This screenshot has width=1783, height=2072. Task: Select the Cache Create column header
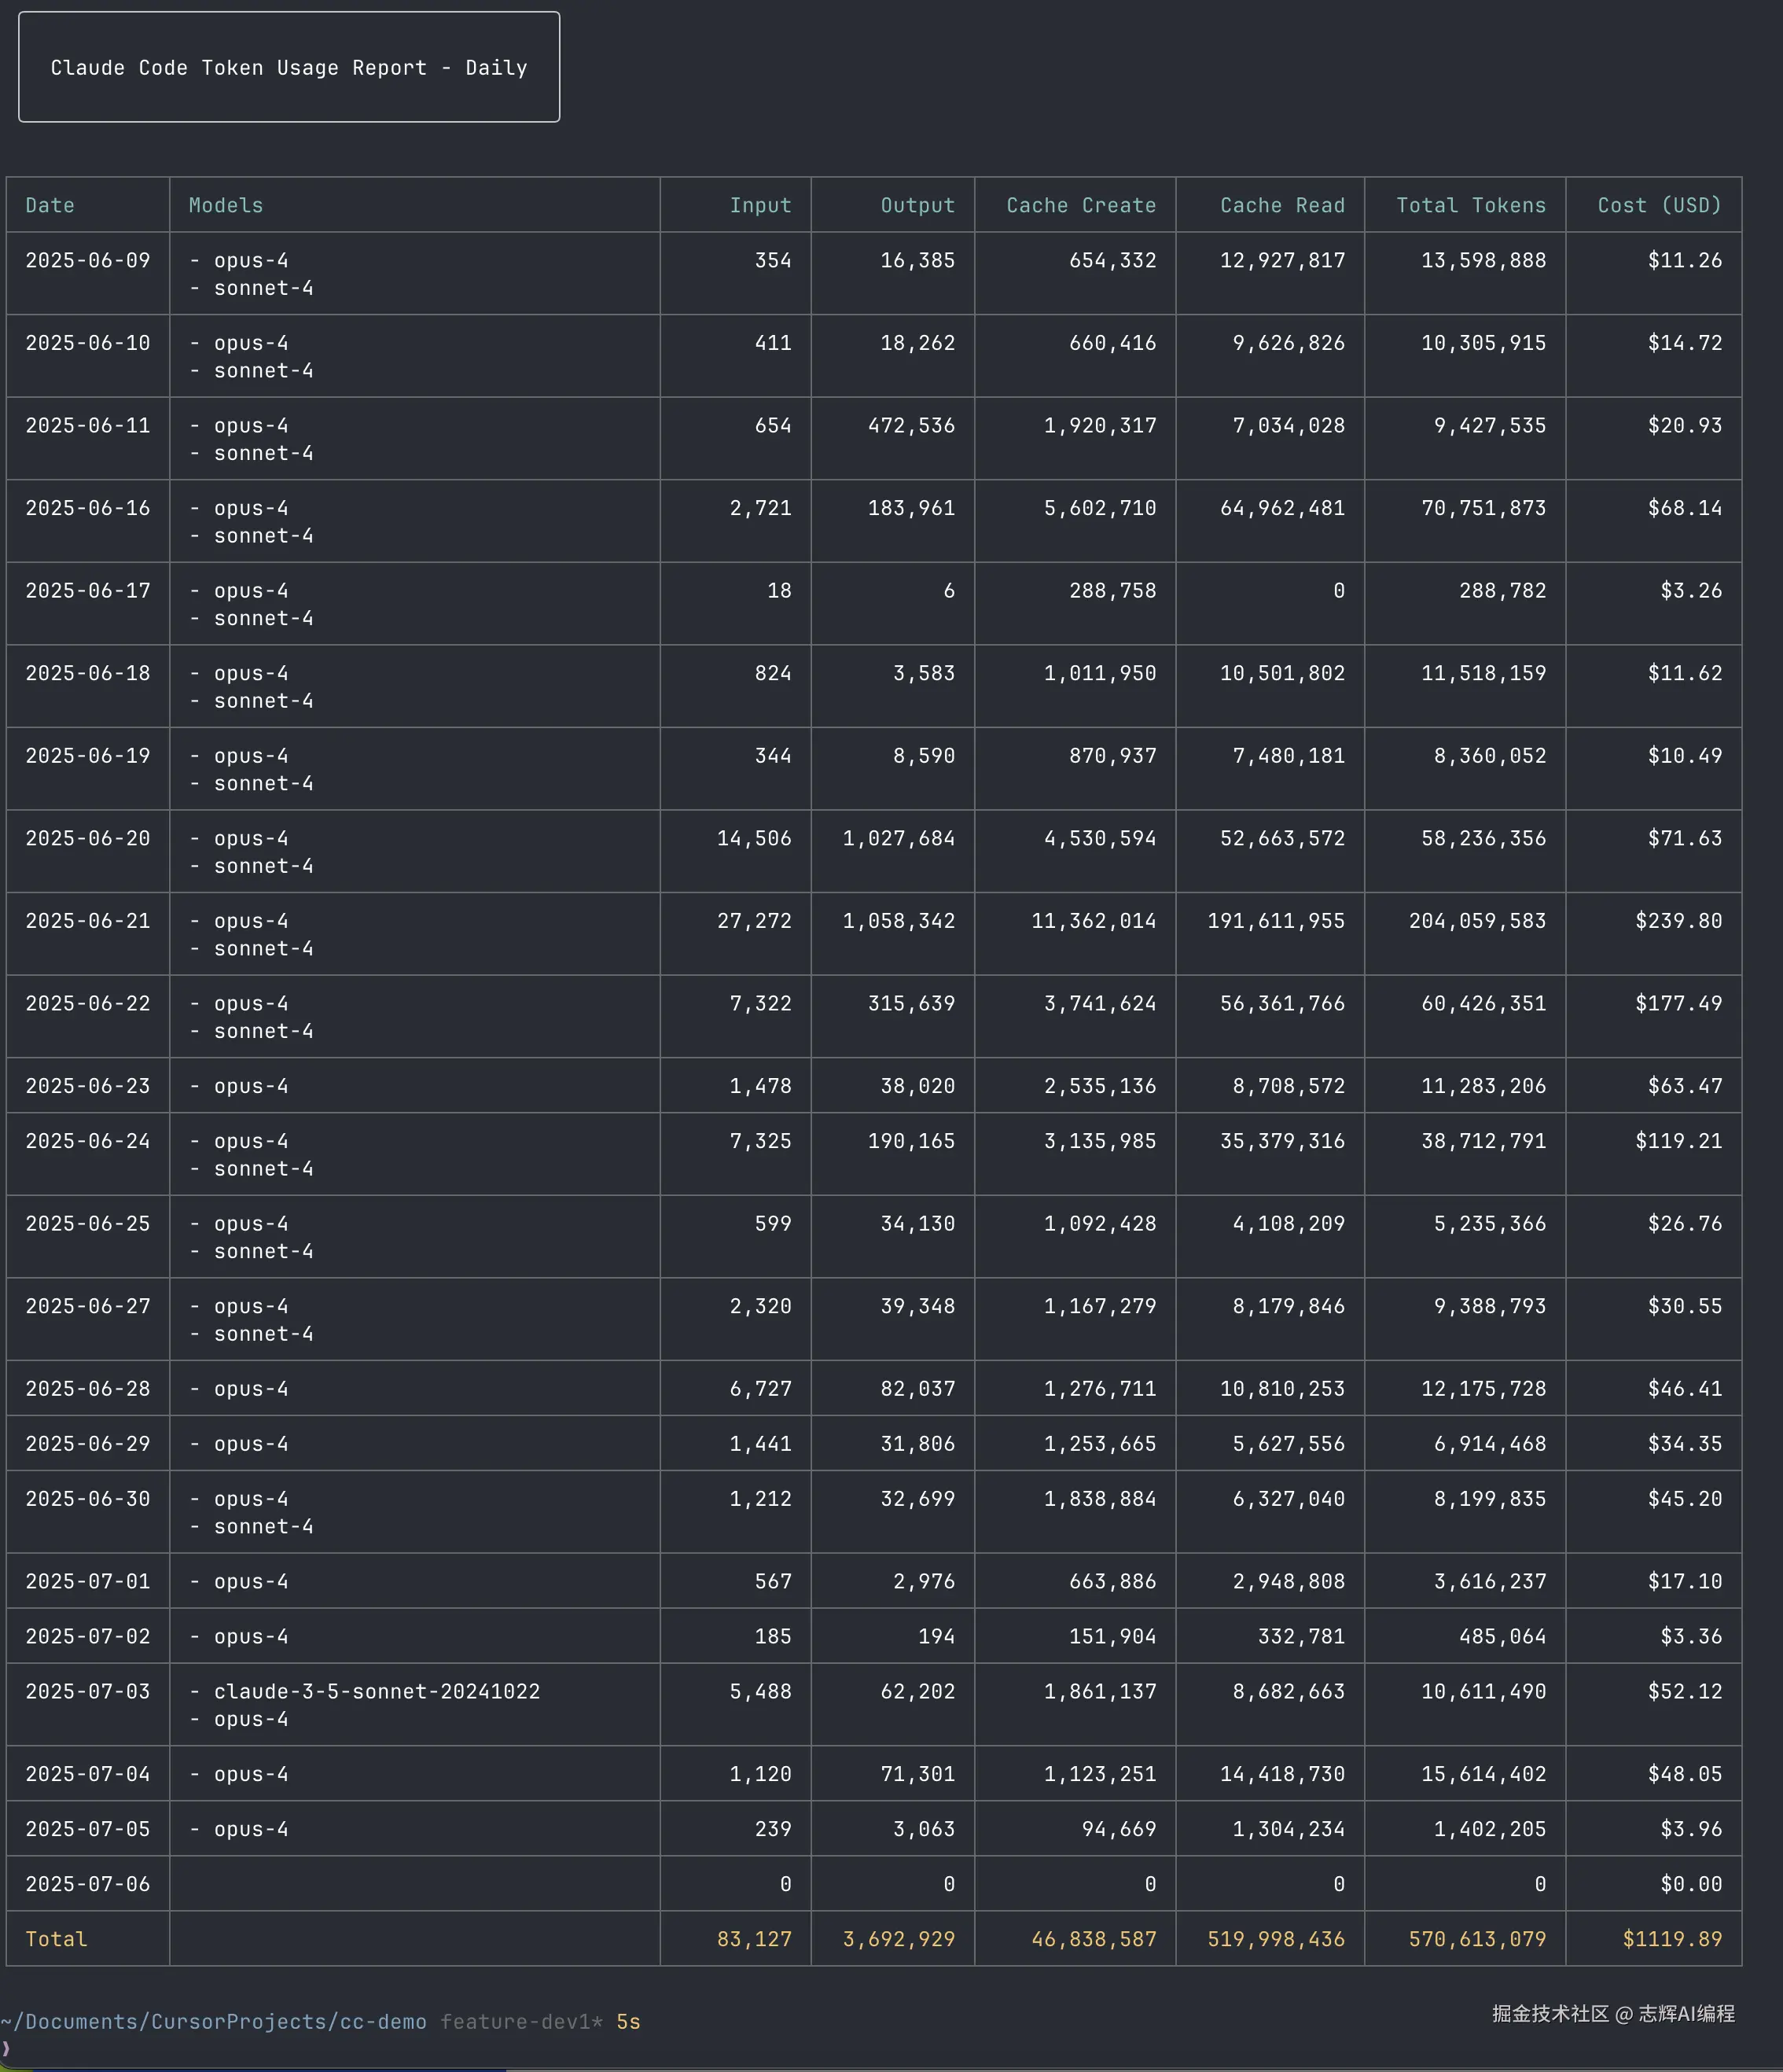(1080, 205)
